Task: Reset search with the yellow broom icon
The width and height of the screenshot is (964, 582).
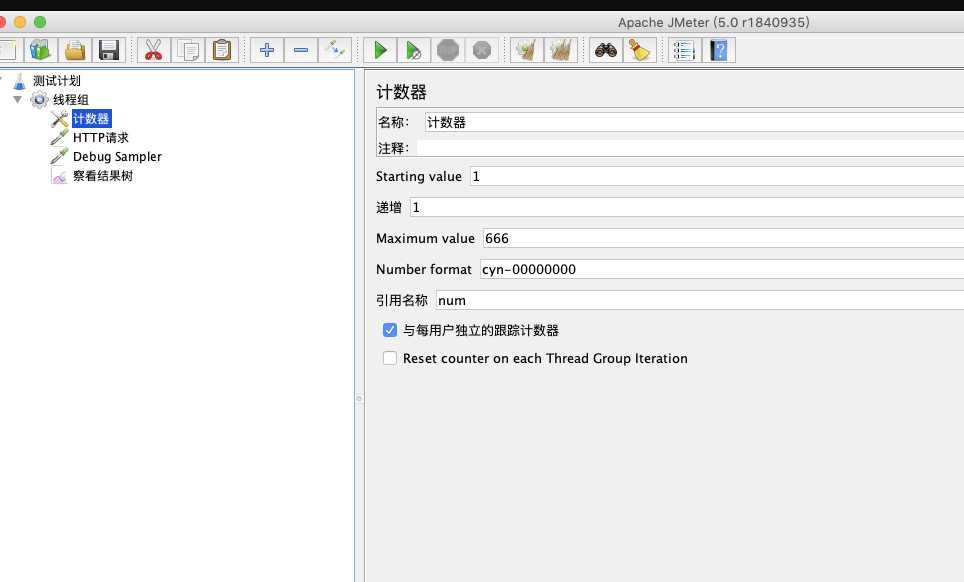Action: [640, 50]
